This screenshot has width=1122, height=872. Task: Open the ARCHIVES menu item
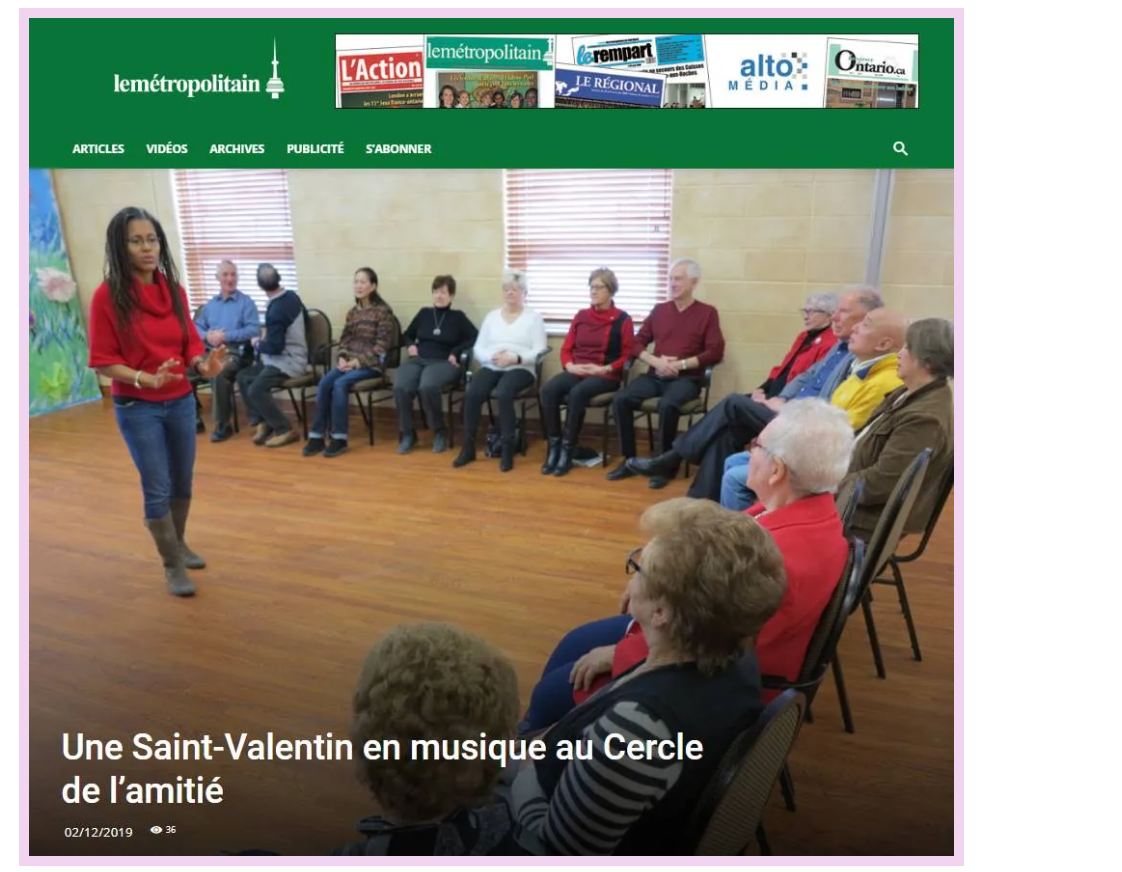click(237, 149)
